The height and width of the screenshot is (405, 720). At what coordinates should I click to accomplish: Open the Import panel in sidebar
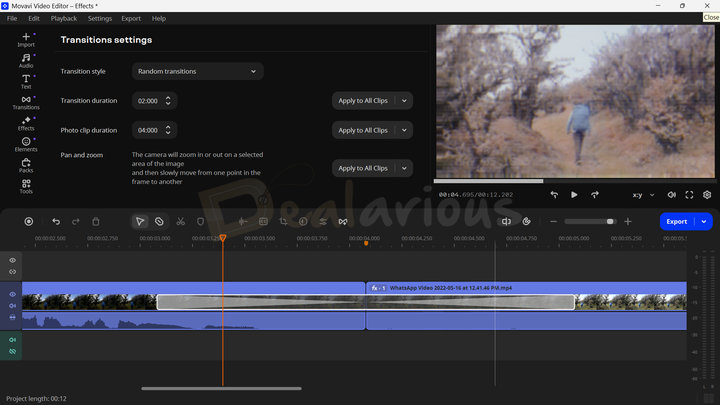pos(26,39)
